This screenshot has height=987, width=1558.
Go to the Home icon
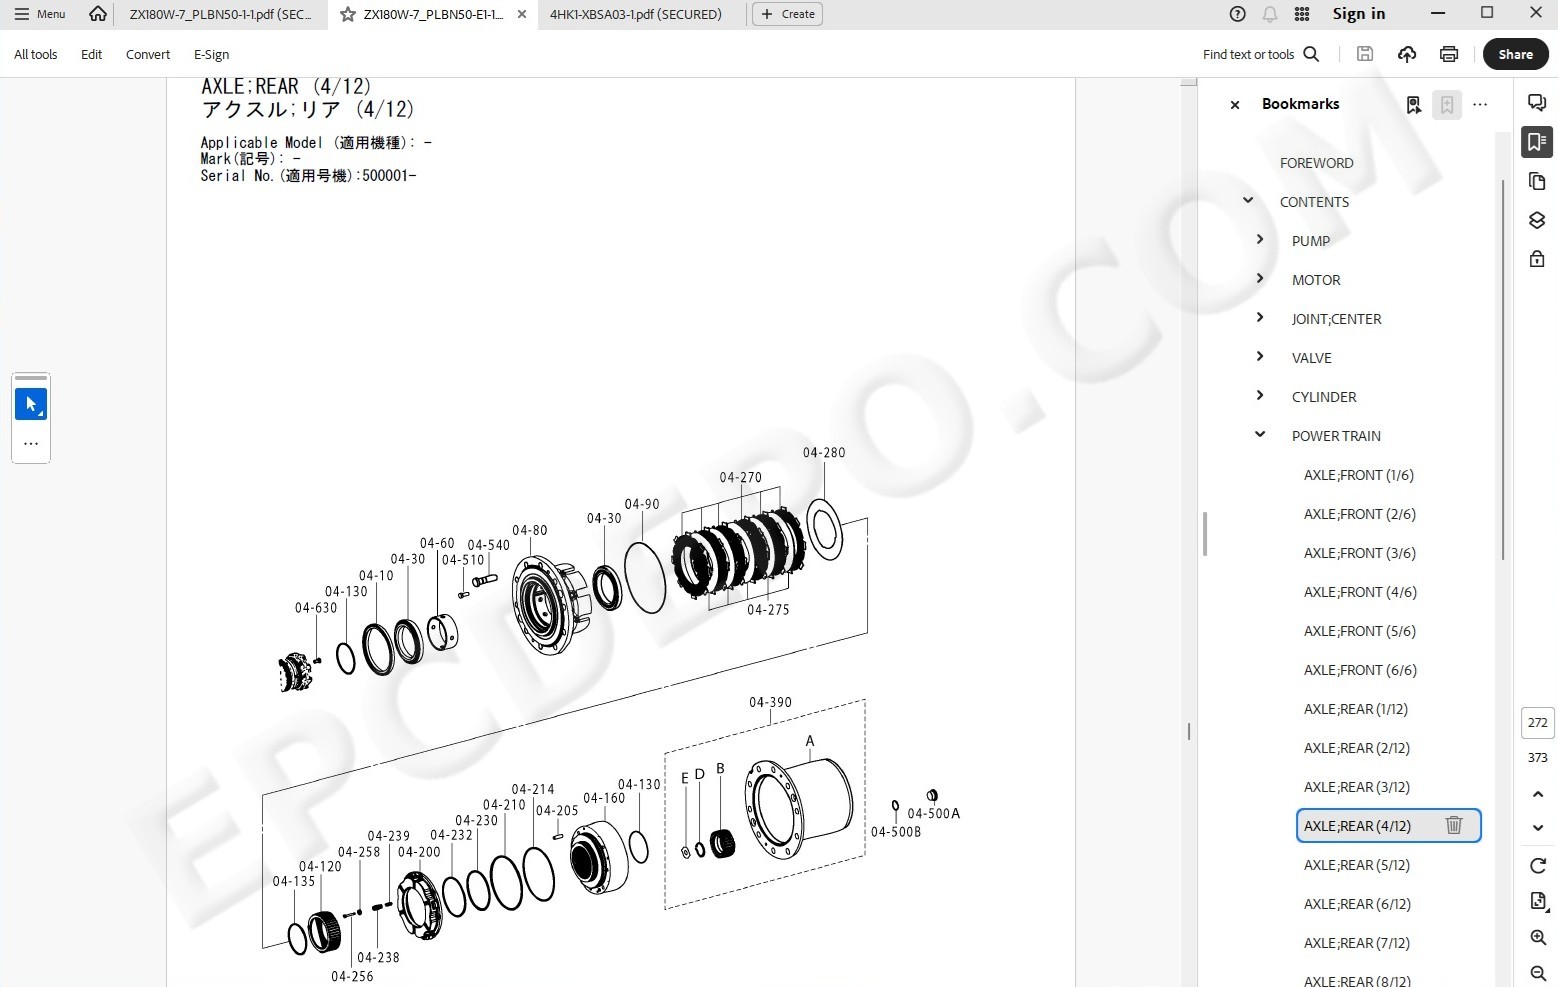pos(97,14)
